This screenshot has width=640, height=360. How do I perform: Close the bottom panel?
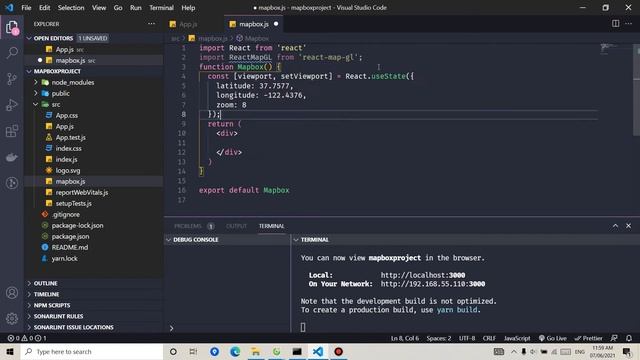pos(629,226)
